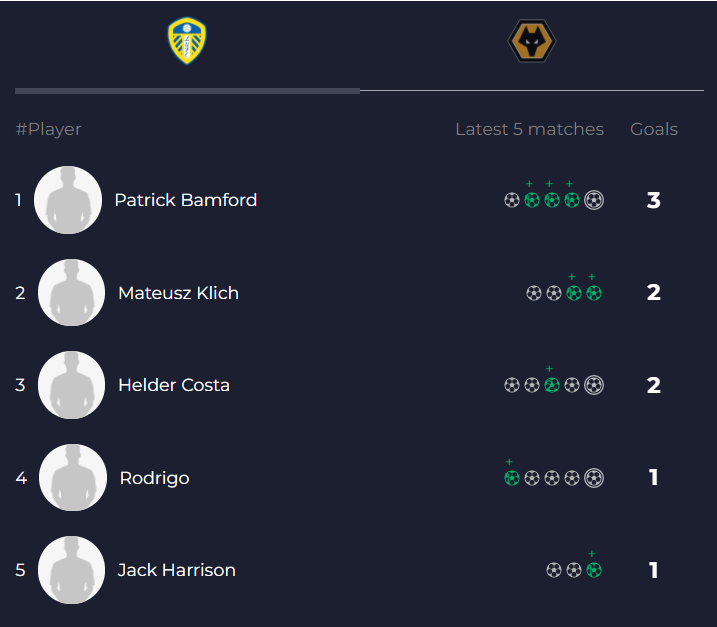
Task: Select the Helder Costa player name
Action: [174, 385]
